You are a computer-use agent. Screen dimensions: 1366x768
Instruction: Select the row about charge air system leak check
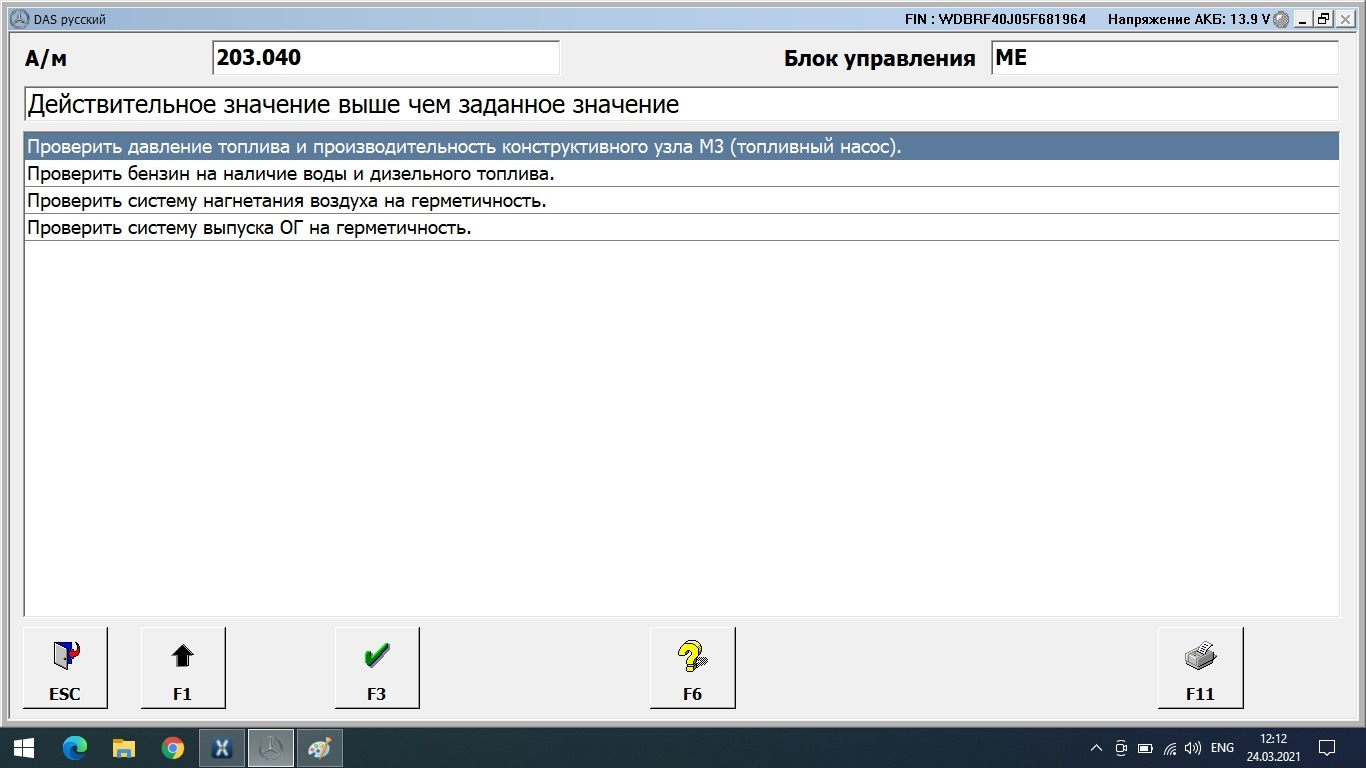click(x=681, y=201)
